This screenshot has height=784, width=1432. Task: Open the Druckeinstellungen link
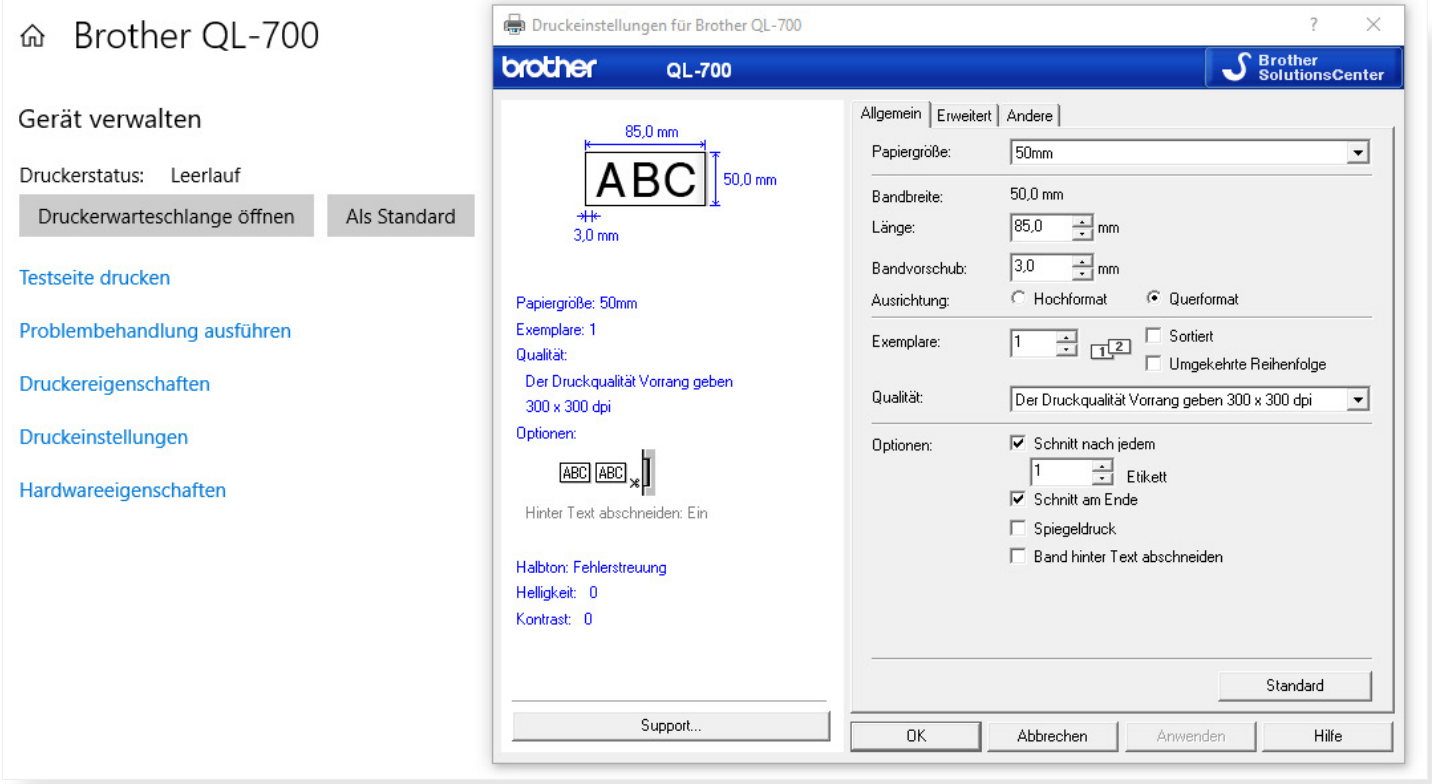(104, 437)
